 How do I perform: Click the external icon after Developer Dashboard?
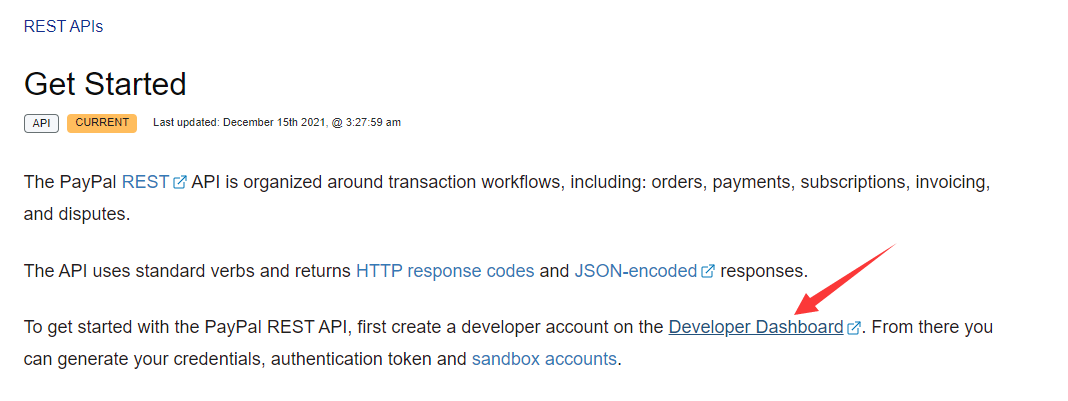pyautogui.click(x=854, y=327)
